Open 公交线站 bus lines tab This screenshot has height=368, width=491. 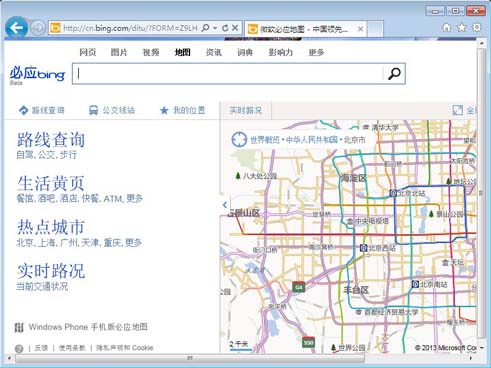[x=112, y=110]
